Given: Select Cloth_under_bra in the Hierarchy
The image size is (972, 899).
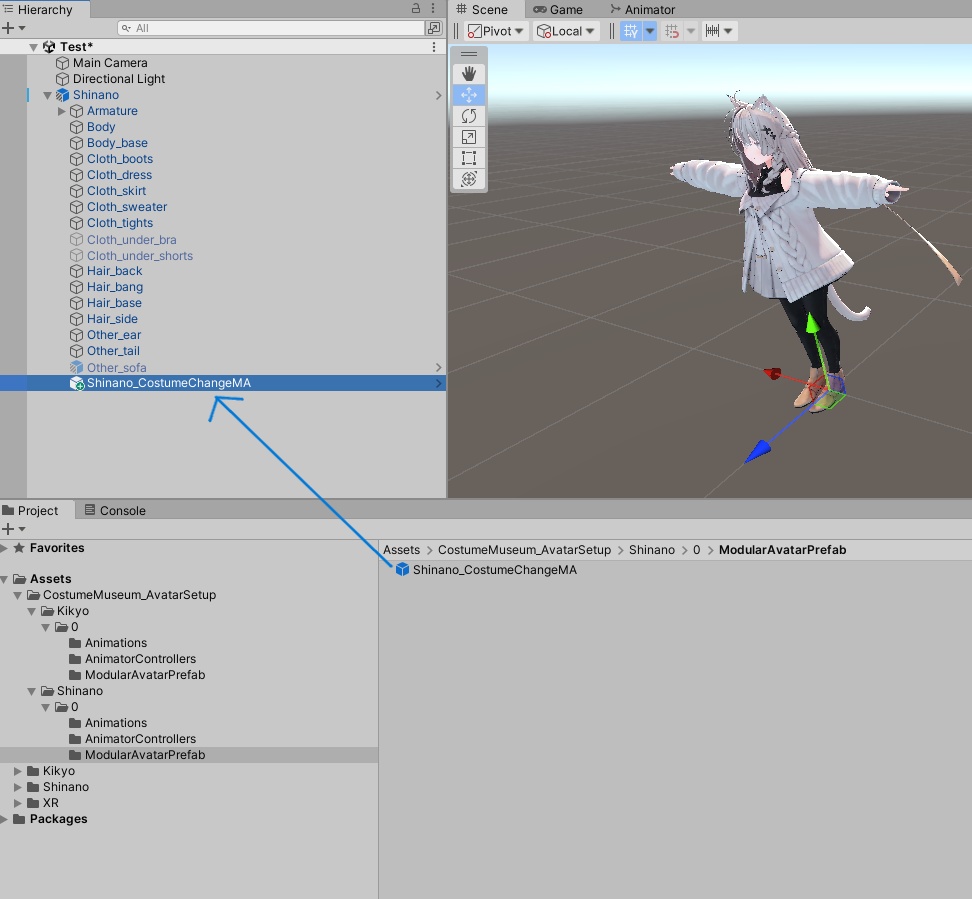Looking at the screenshot, I should [x=131, y=239].
